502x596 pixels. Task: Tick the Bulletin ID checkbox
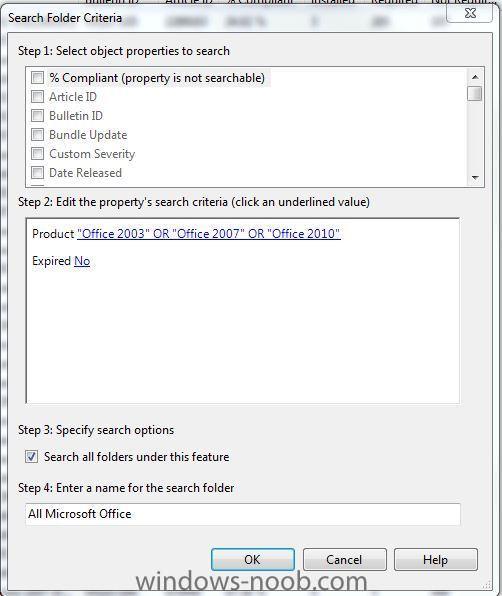[37, 116]
